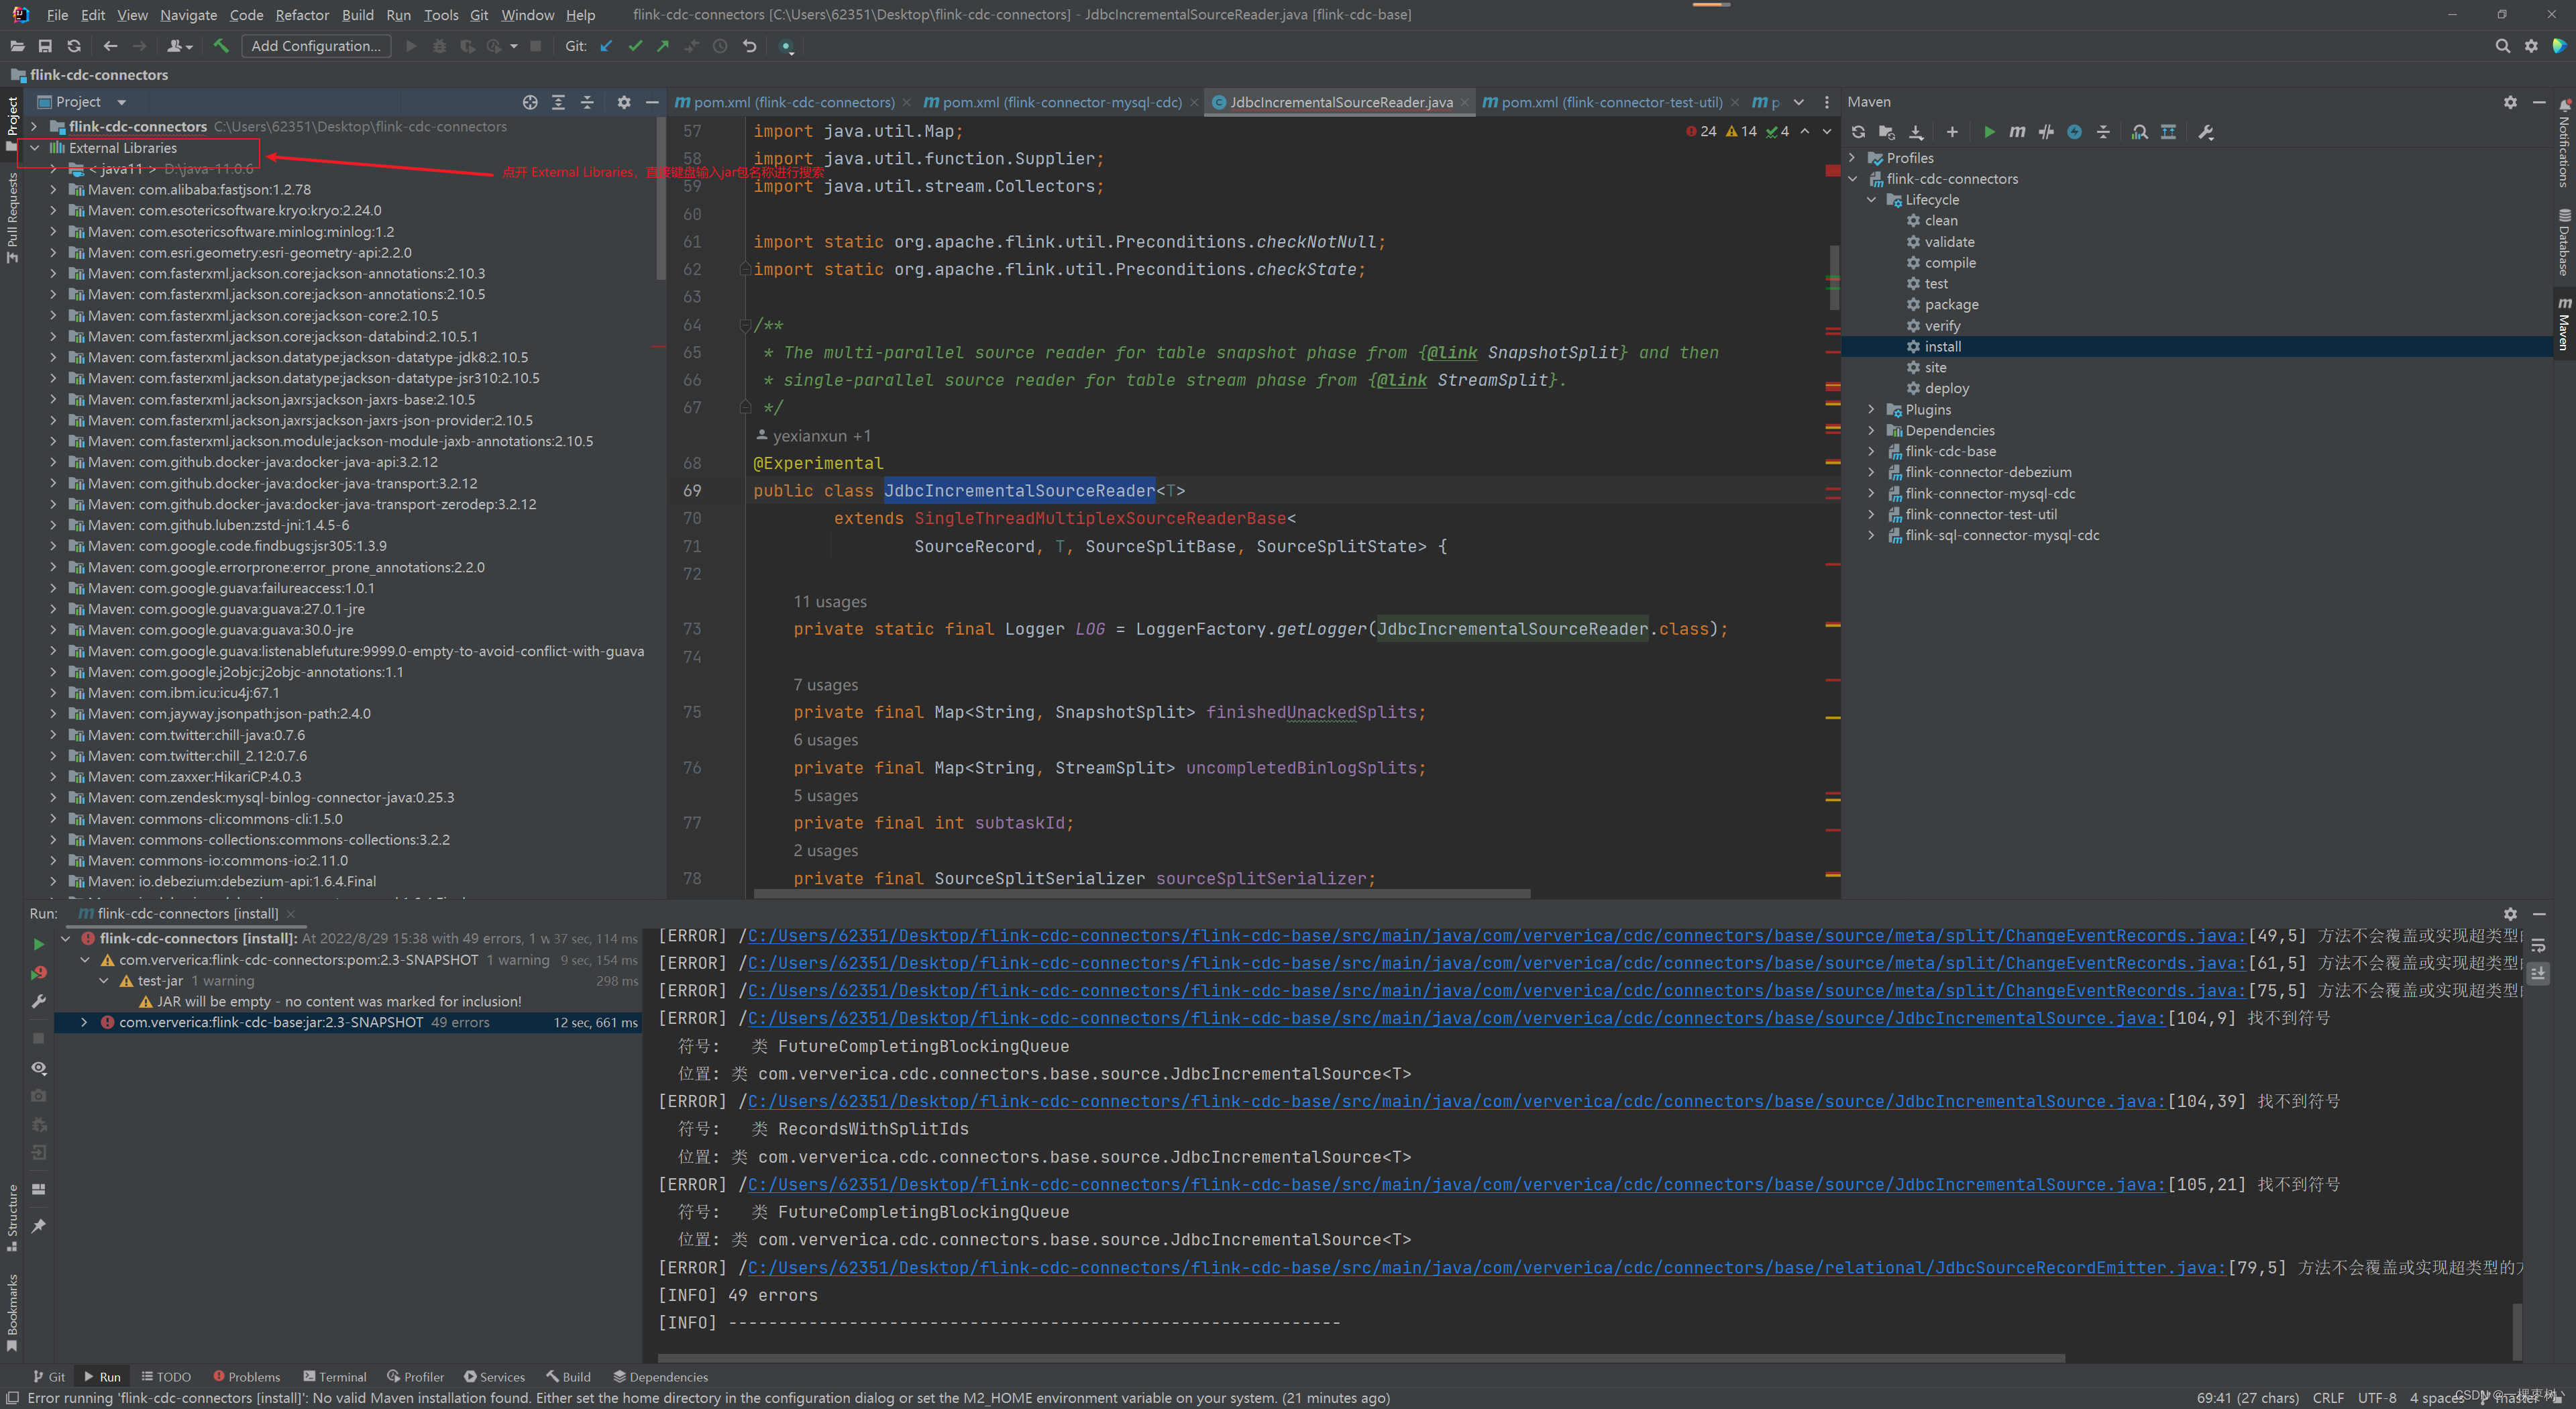Rerun the install build in Run panel
This screenshot has height=1409, width=2576.
coord(38,944)
